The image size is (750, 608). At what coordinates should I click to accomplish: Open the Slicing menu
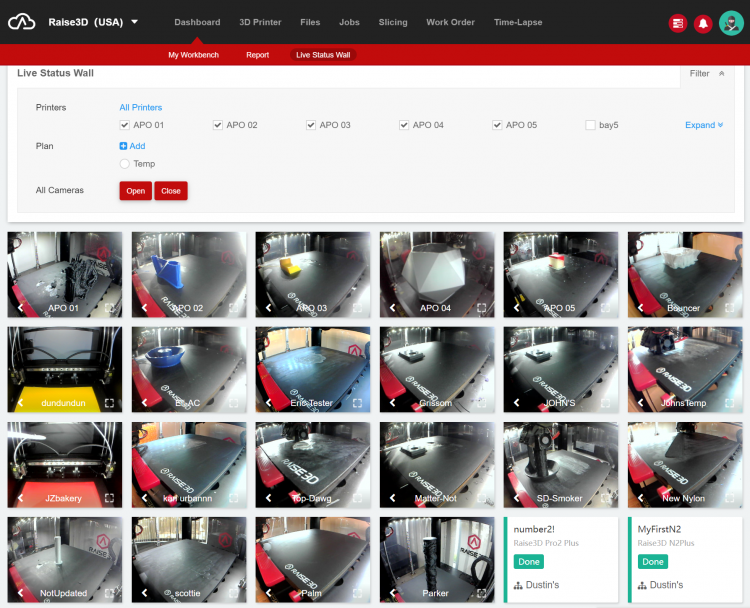click(393, 22)
